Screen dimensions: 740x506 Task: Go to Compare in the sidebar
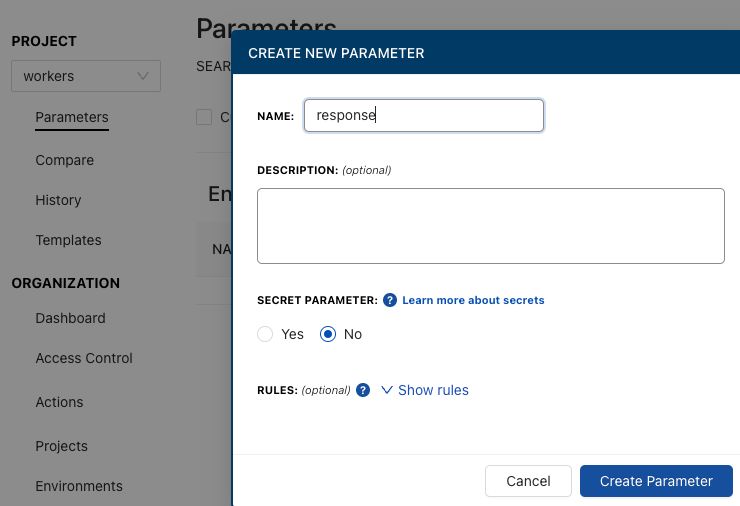pos(65,160)
